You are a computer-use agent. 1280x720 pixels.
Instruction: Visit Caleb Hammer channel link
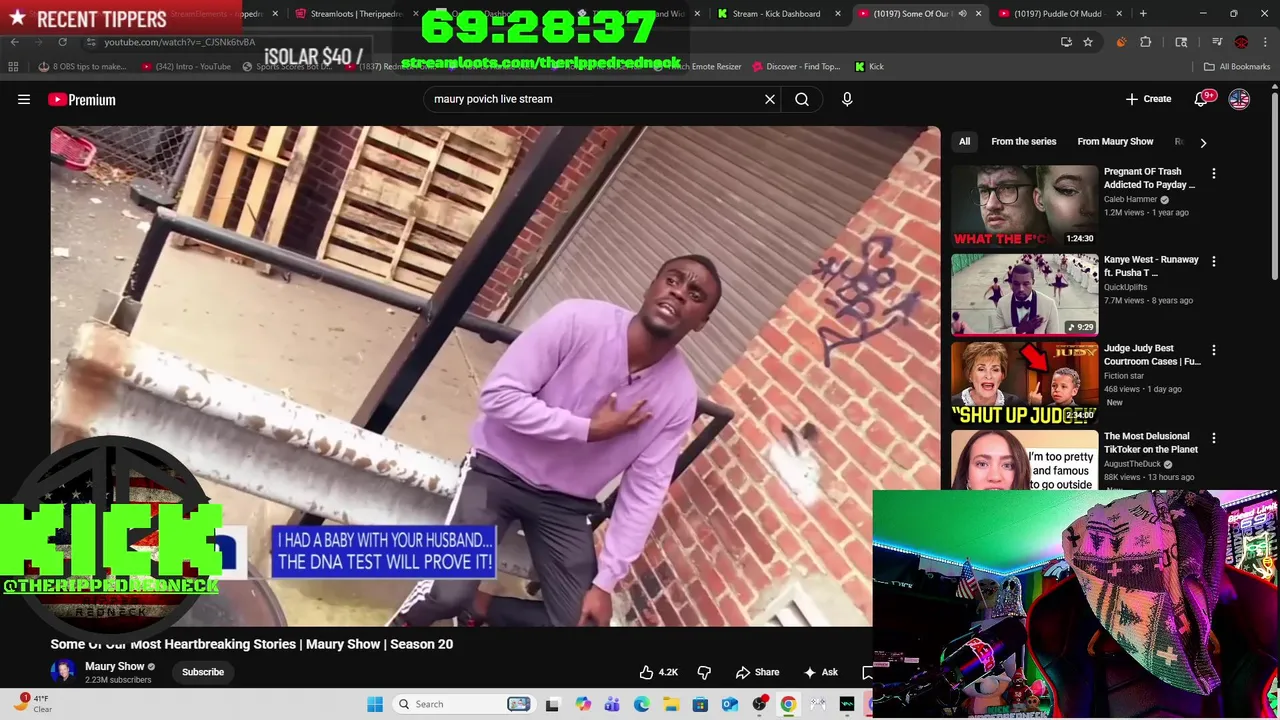(x=1131, y=199)
